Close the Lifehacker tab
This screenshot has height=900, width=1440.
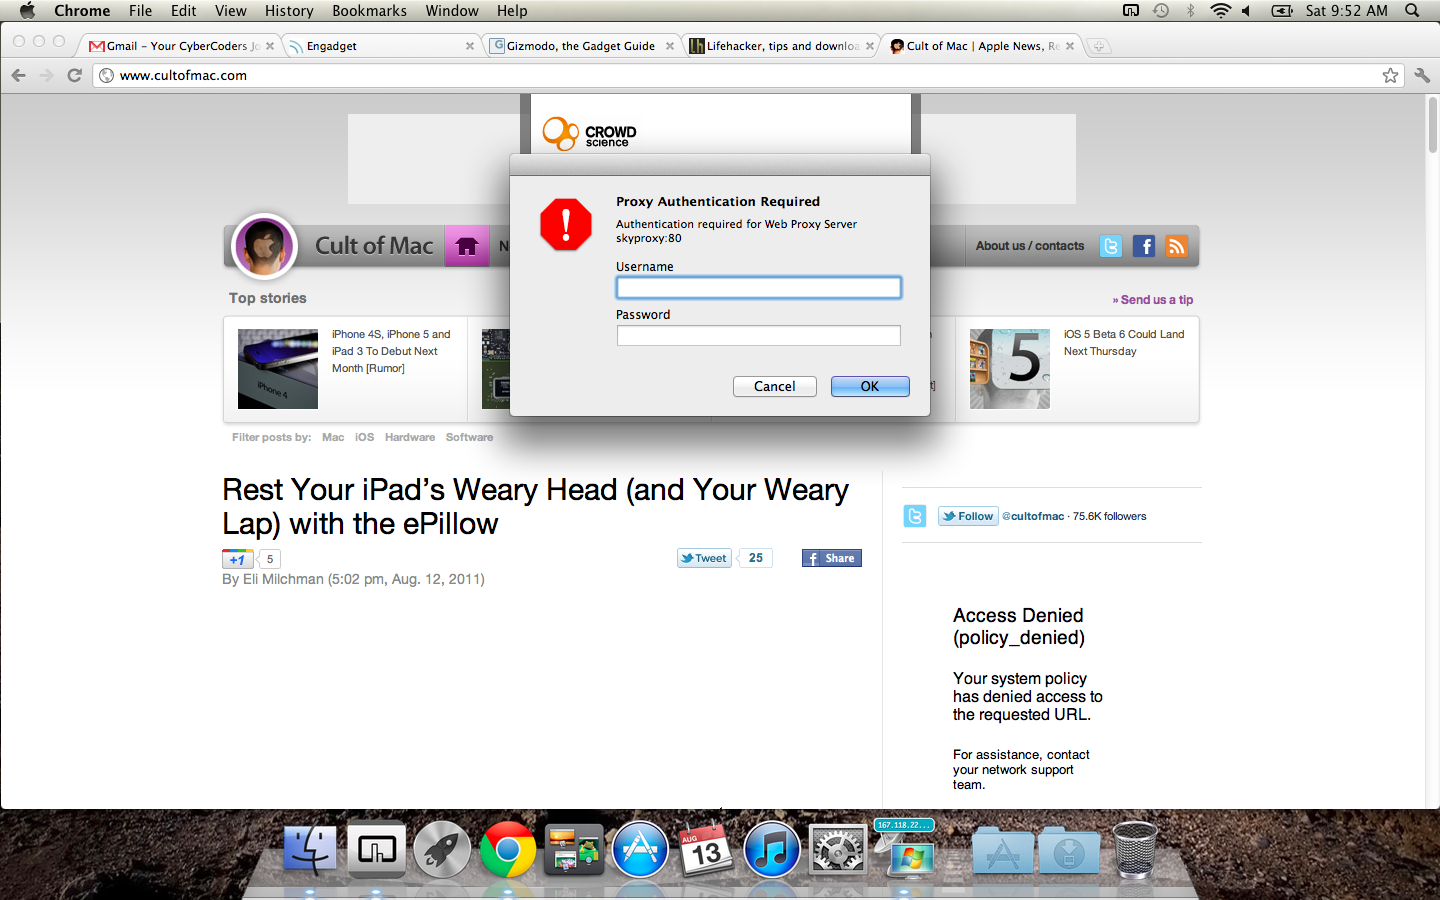[x=870, y=46]
